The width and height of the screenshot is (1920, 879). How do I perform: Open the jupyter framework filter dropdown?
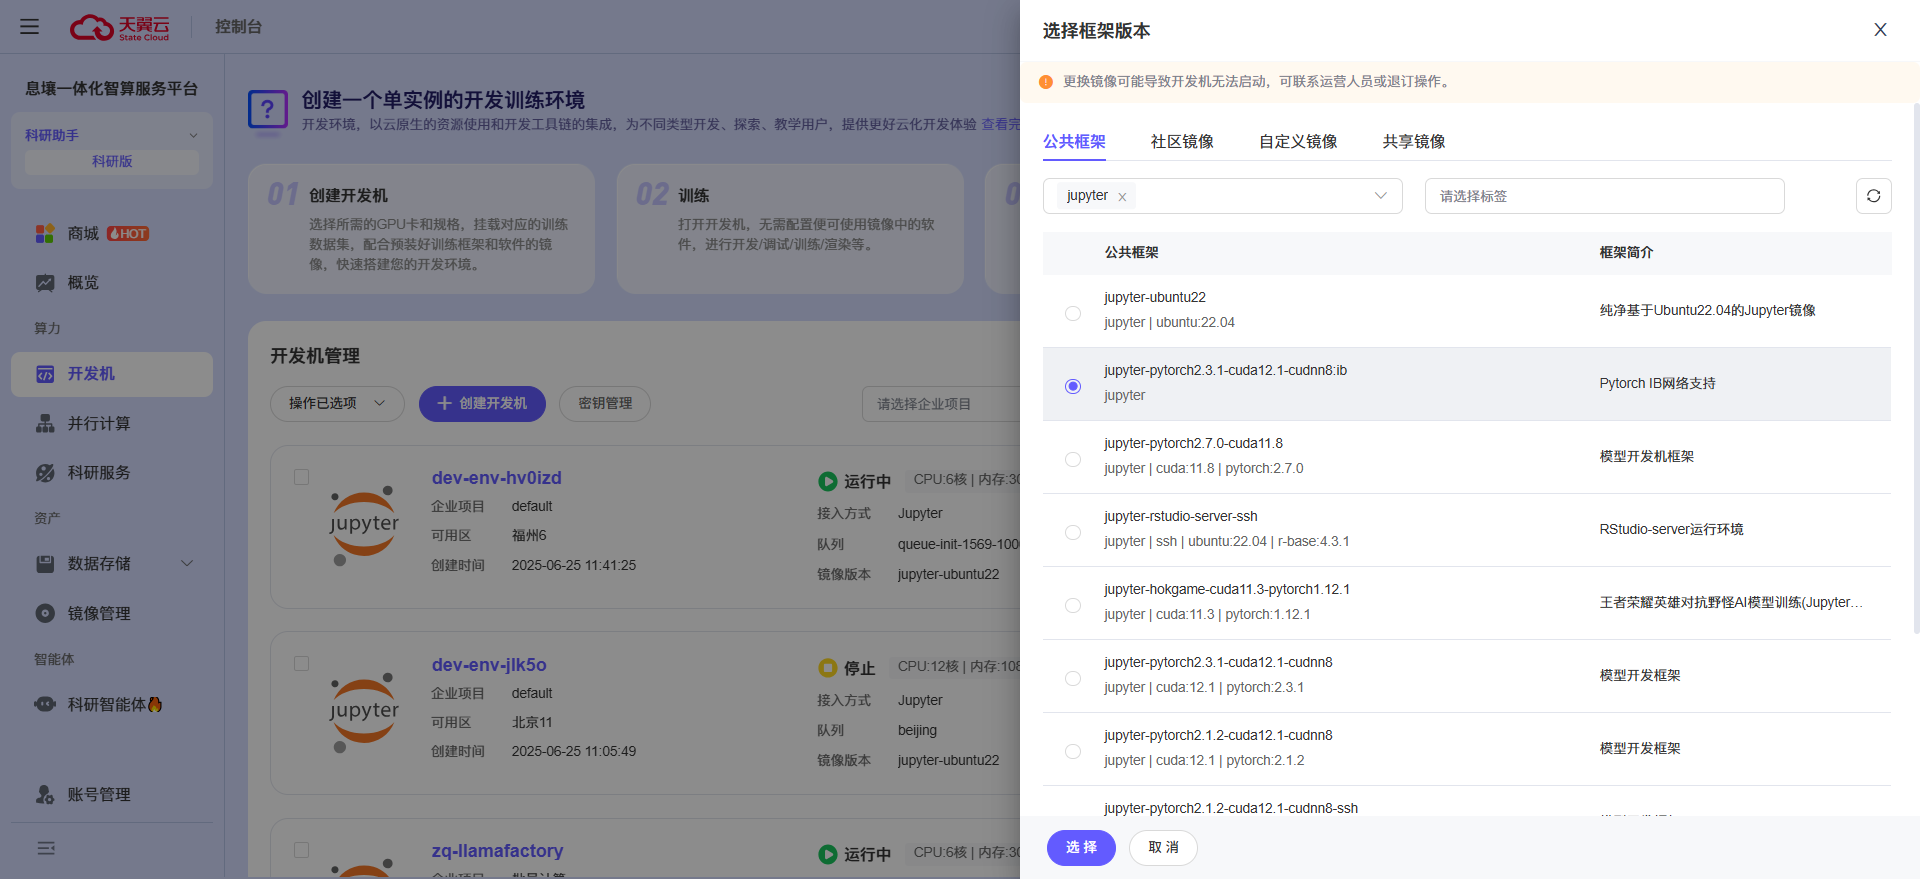(x=1222, y=196)
